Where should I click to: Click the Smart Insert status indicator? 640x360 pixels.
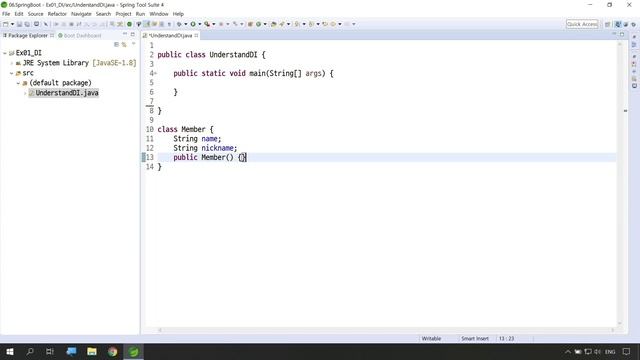click(475, 338)
